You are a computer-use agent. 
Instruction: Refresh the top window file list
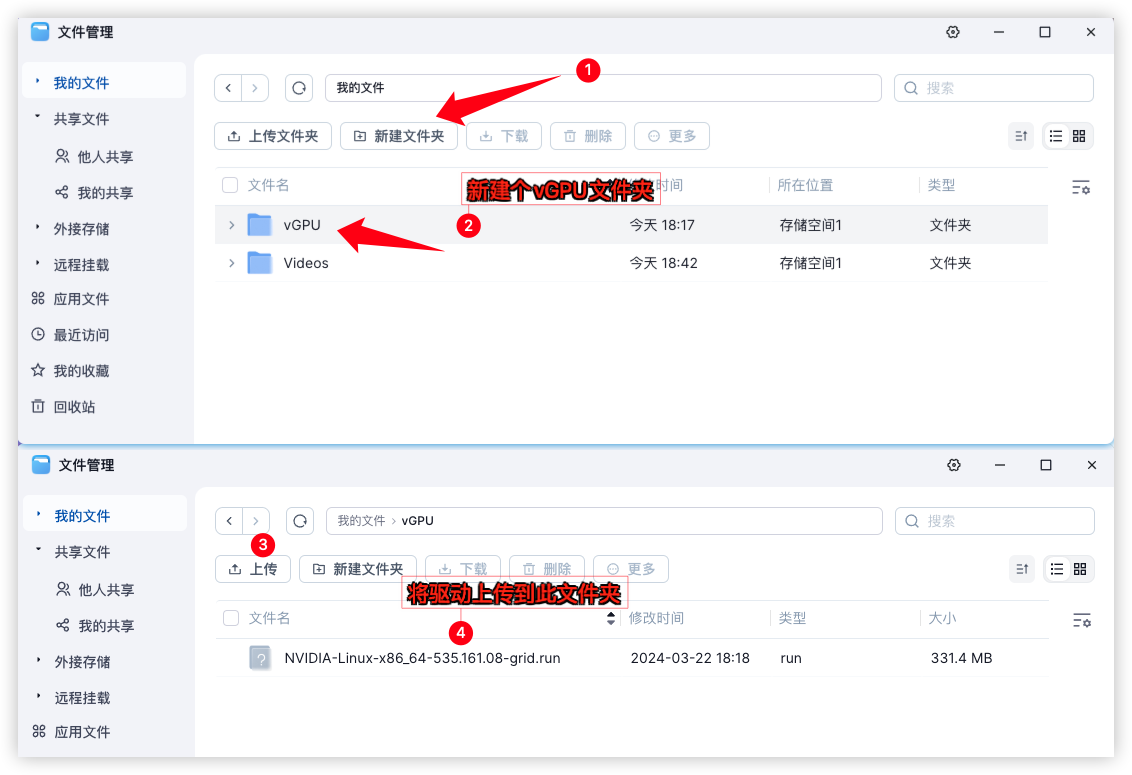click(299, 88)
